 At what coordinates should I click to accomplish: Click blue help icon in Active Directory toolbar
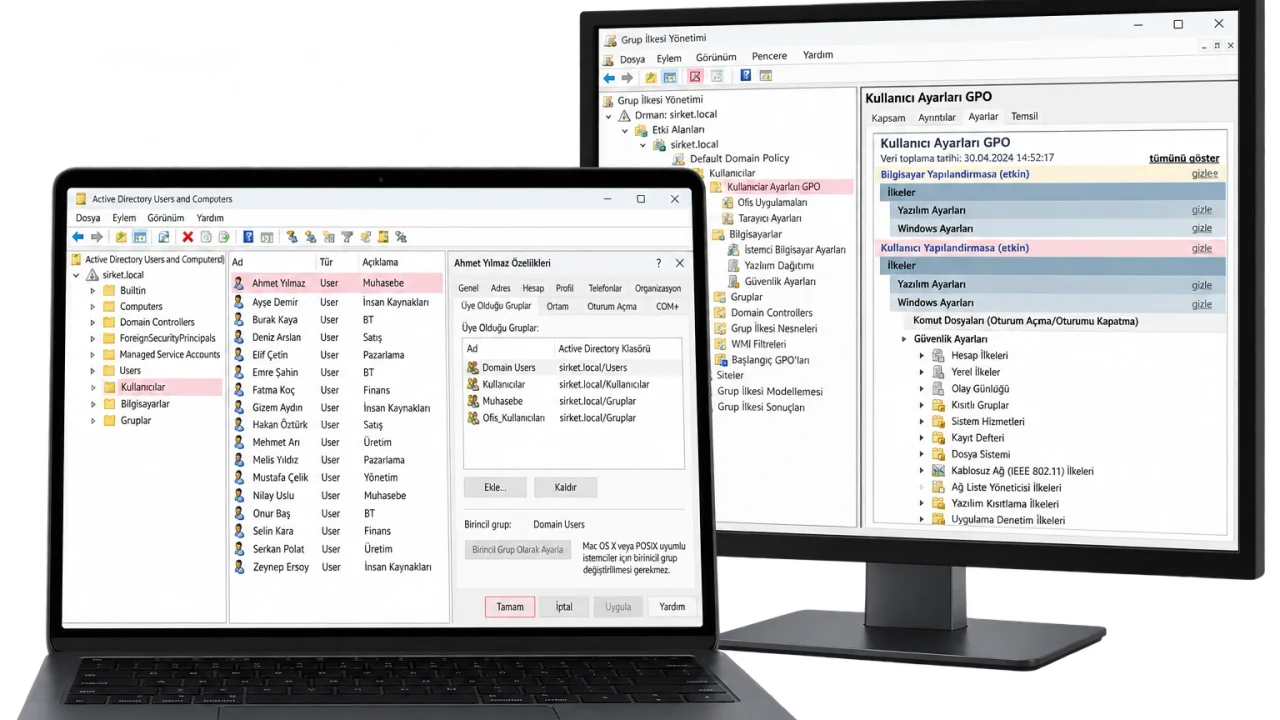(248, 237)
